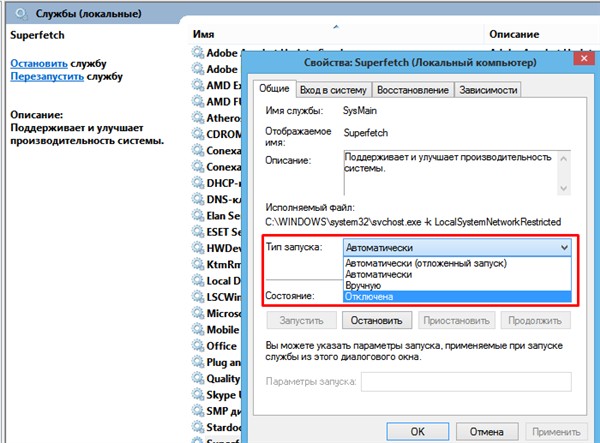Click the Отмена button

point(487,432)
